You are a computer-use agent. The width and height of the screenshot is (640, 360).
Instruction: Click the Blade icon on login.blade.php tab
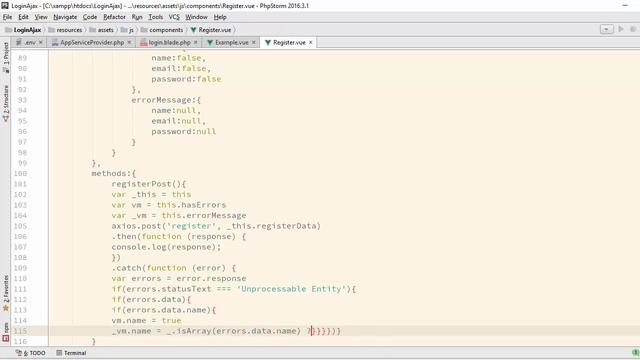[x=144, y=42]
